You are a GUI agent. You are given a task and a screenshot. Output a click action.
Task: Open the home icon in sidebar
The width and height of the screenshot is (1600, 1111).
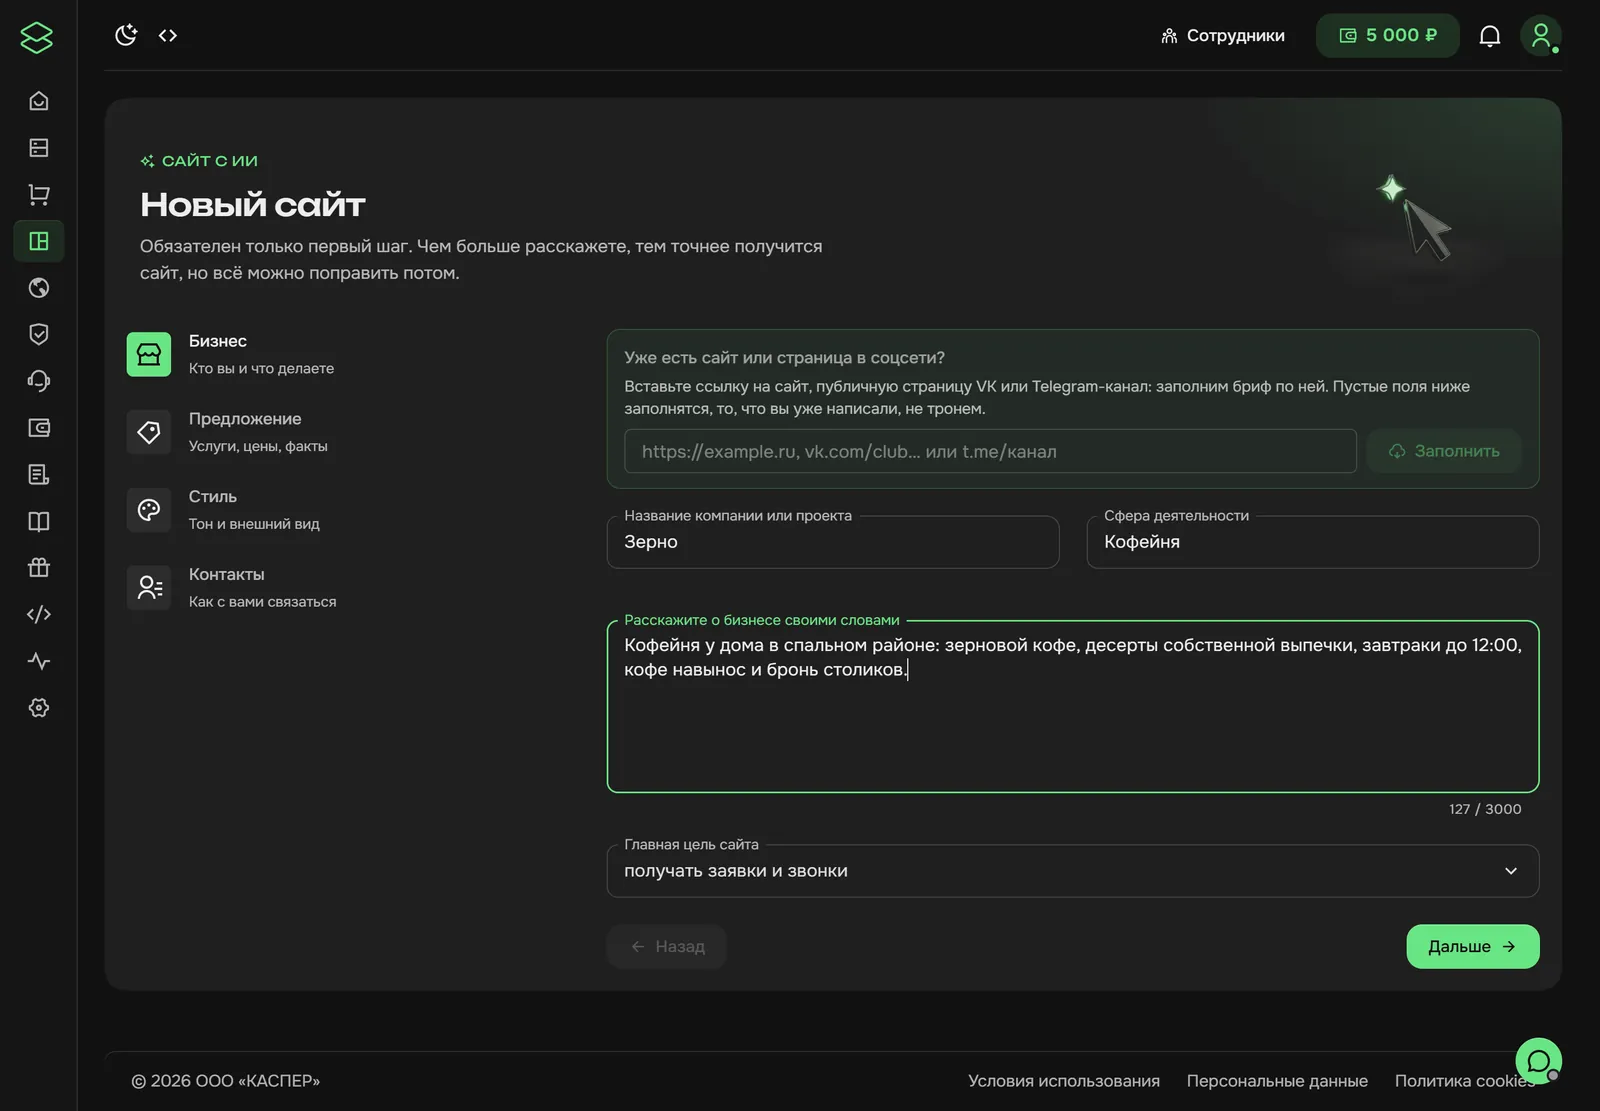click(39, 101)
